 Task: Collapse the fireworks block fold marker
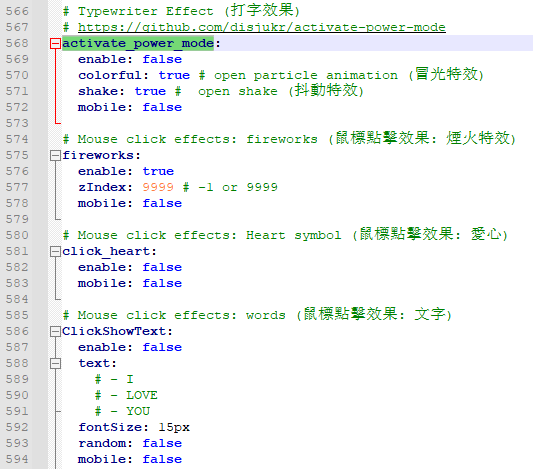coord(55,156)
